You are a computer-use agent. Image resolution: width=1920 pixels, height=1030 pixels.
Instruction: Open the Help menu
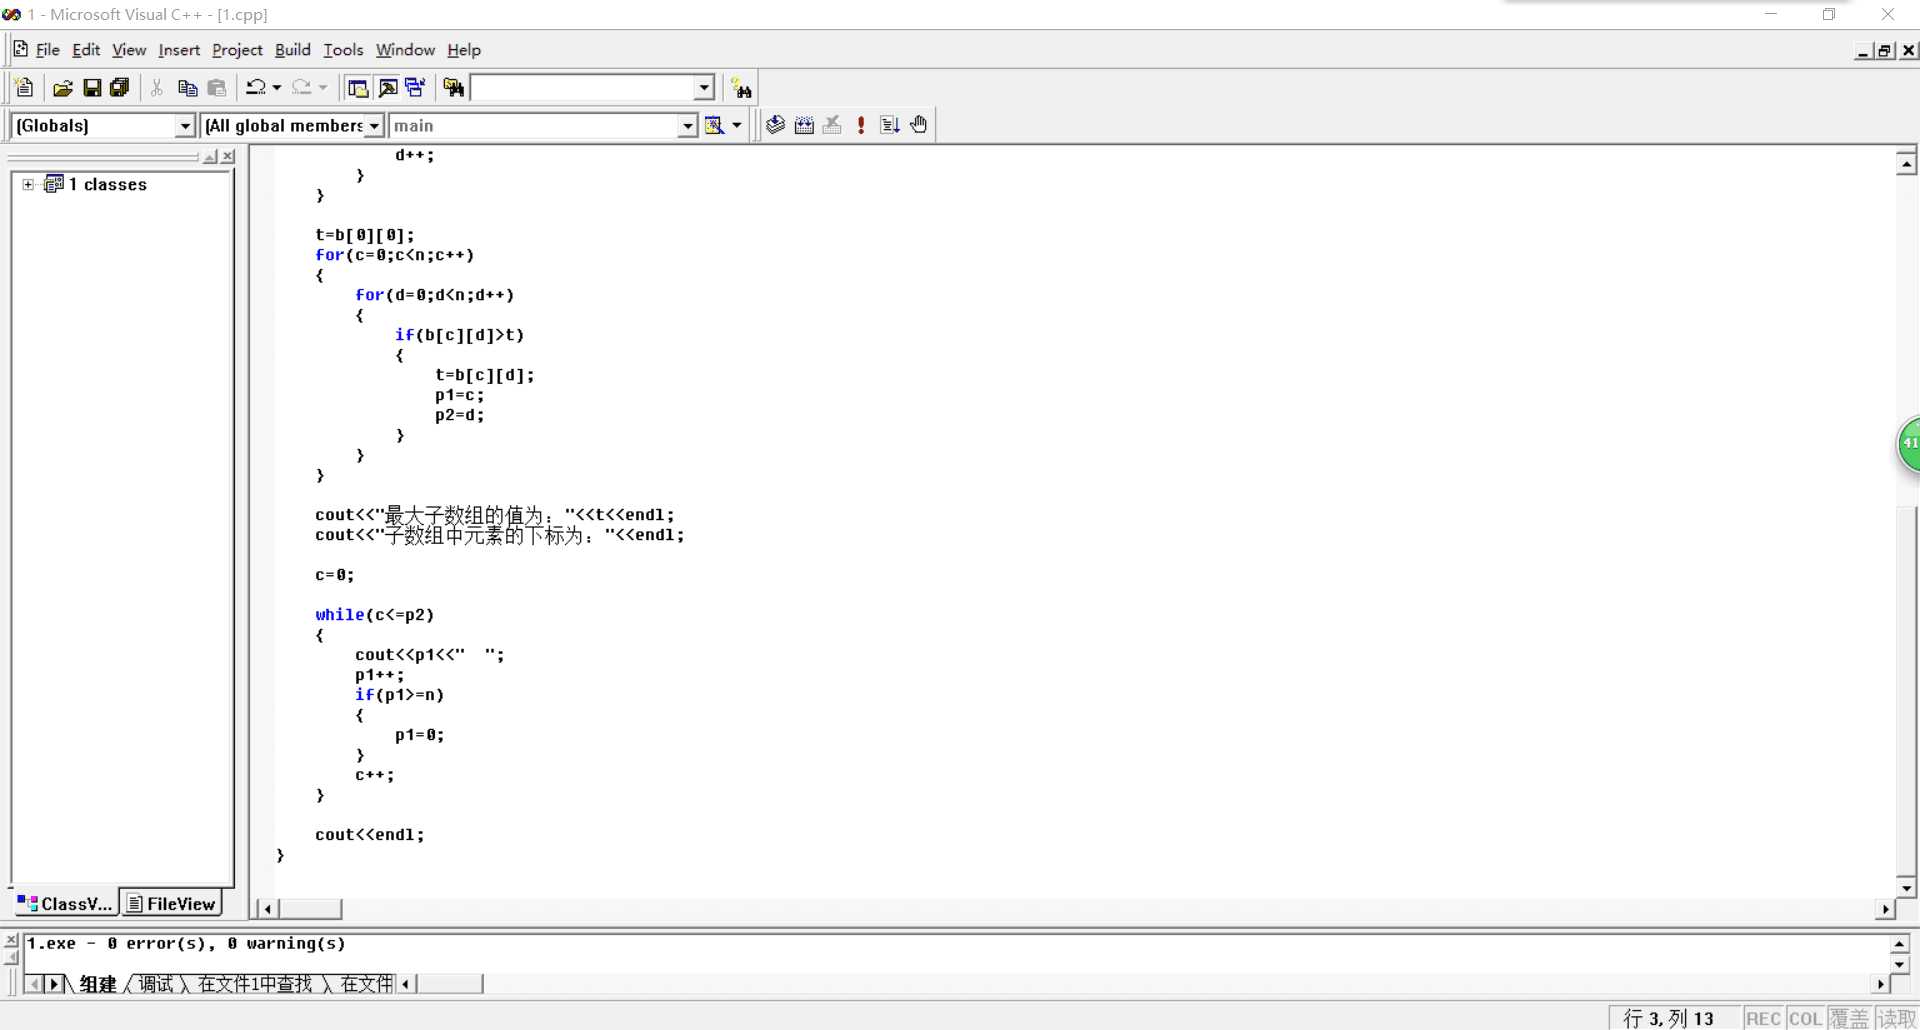click(x=464, y=50)
